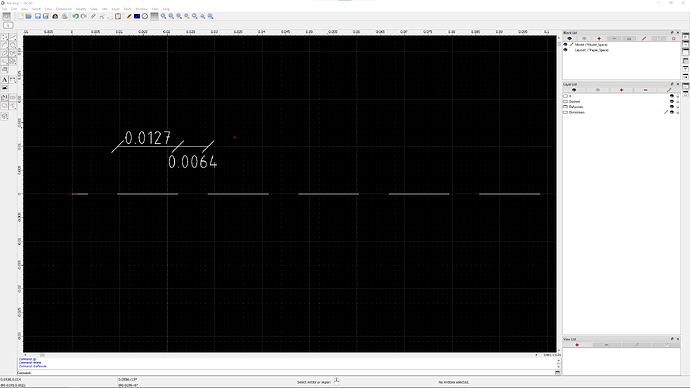This screenshot has width=690, height=388.
Task: Open an existing drawing file
Action: (x=29, y=16)
